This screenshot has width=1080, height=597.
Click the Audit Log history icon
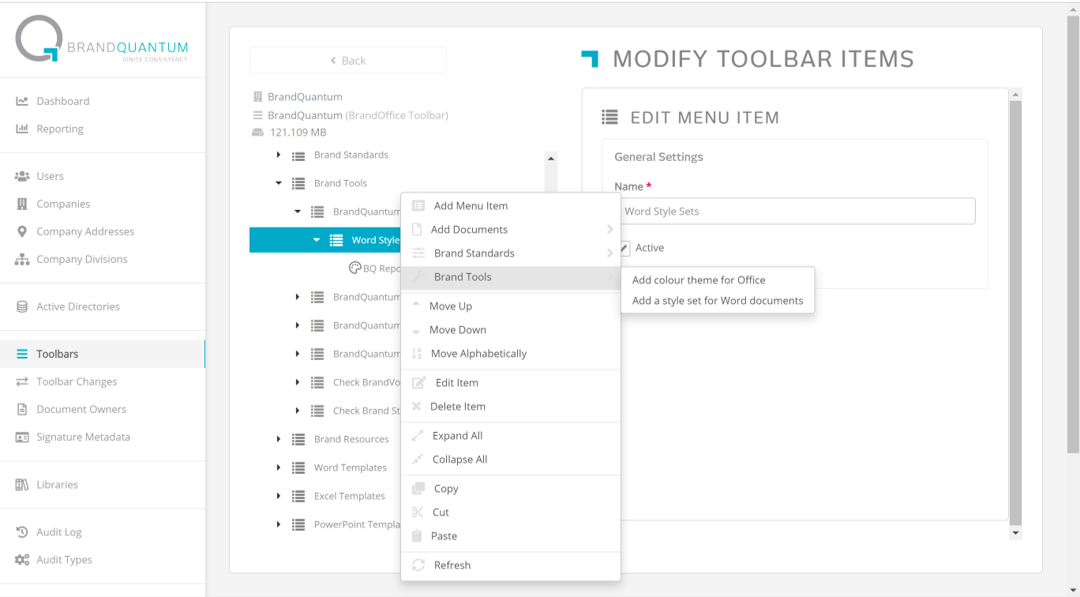[x=22, y=532]
